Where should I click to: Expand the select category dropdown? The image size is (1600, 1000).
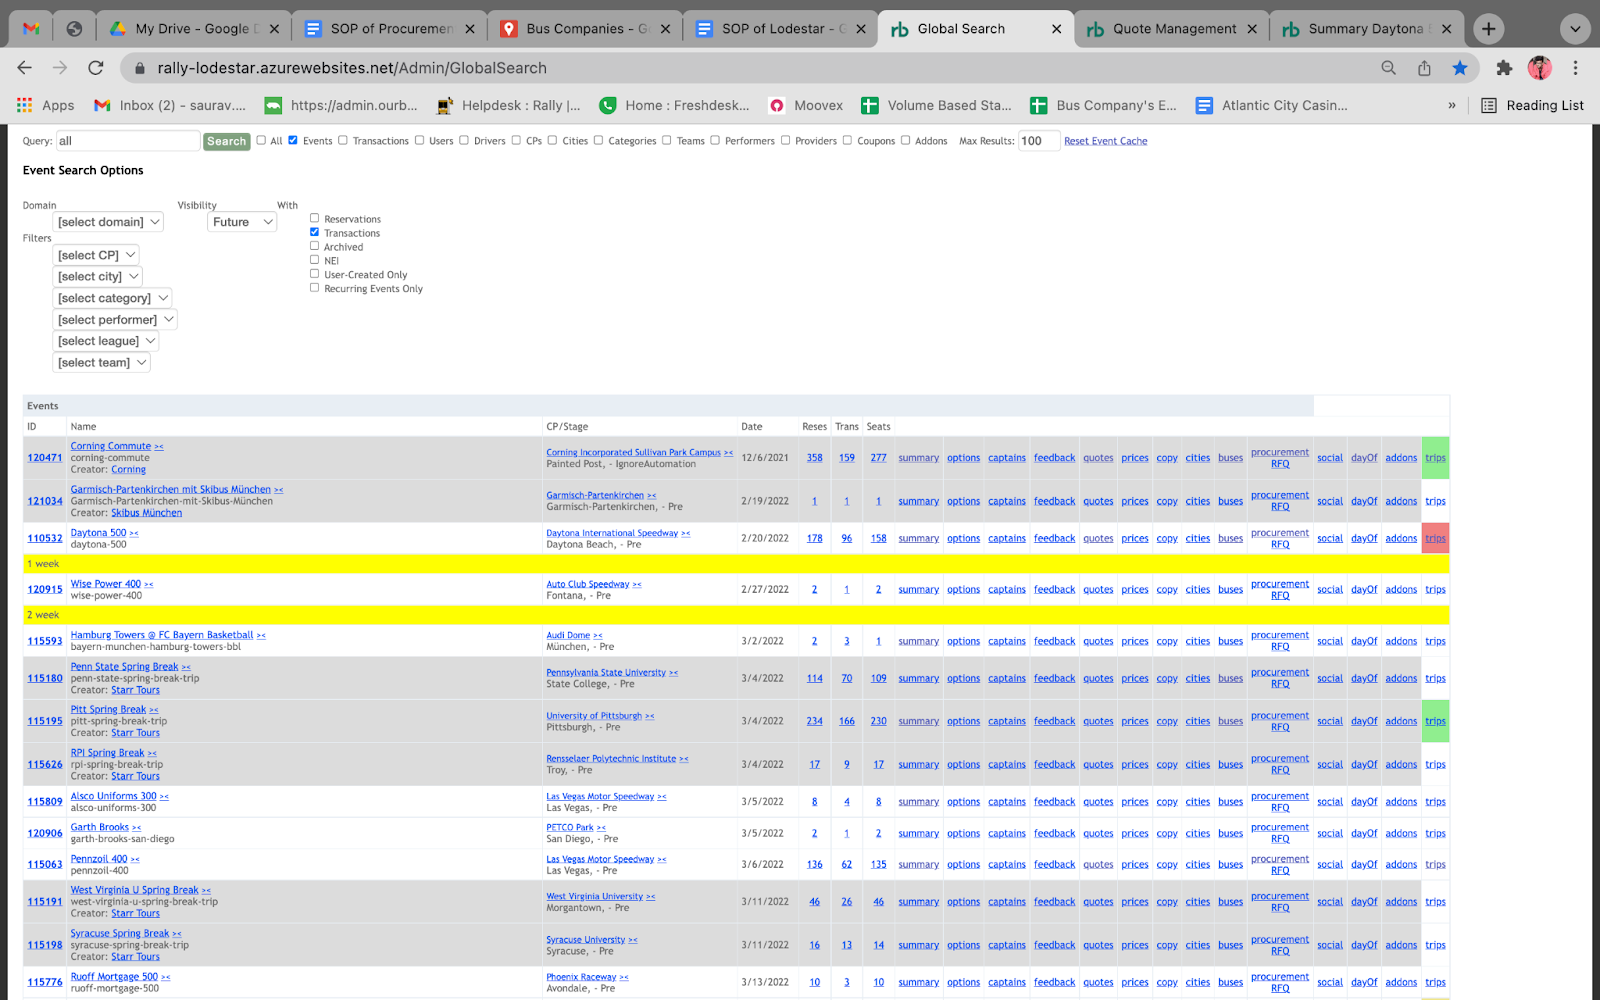[112, 298]
